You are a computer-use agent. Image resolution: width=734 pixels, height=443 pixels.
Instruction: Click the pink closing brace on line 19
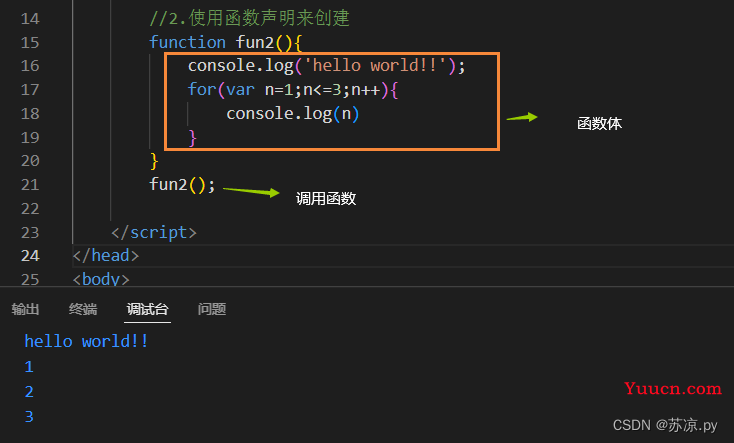point(192,138)
